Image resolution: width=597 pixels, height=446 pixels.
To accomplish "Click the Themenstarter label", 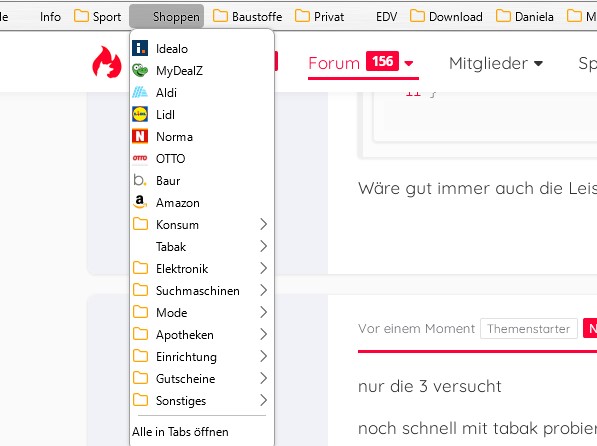I will point(529,329).
